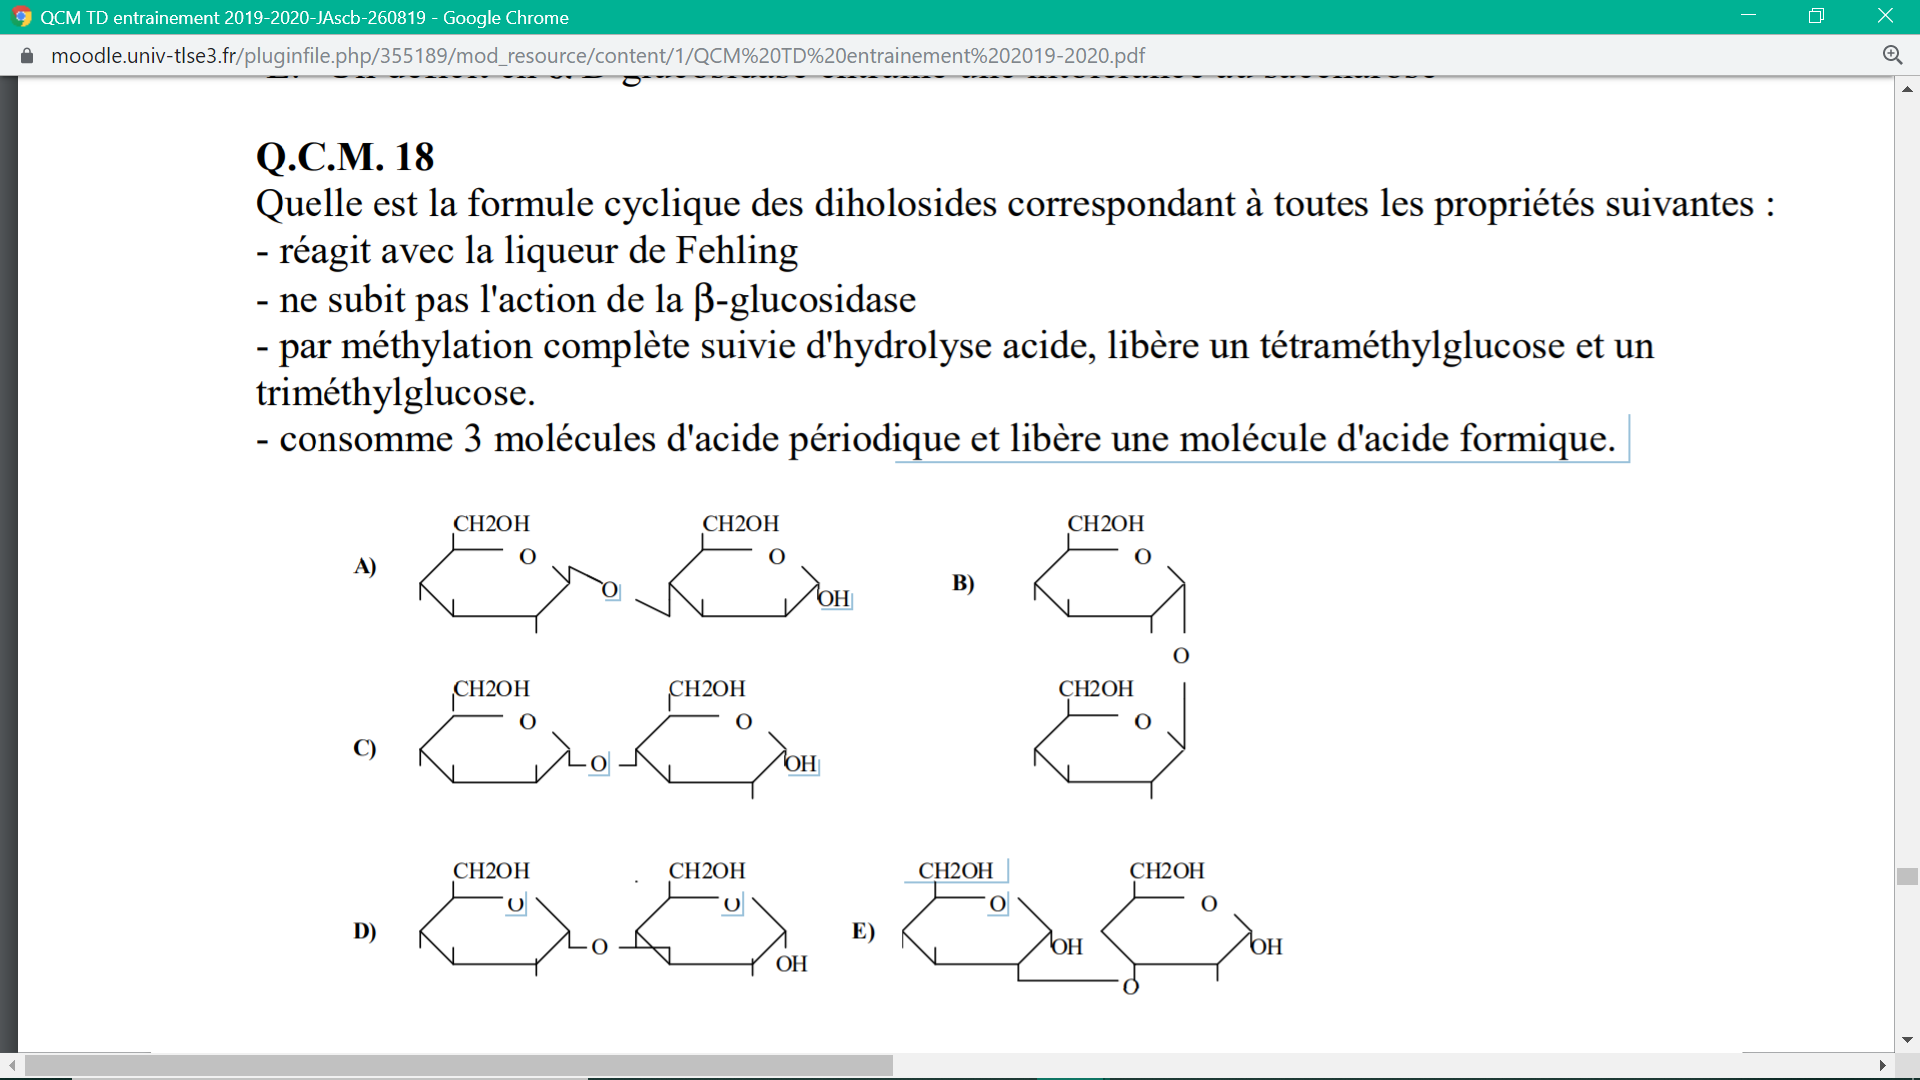
Task: Select answer label C) in the diagram
Action: pos(365,748)
